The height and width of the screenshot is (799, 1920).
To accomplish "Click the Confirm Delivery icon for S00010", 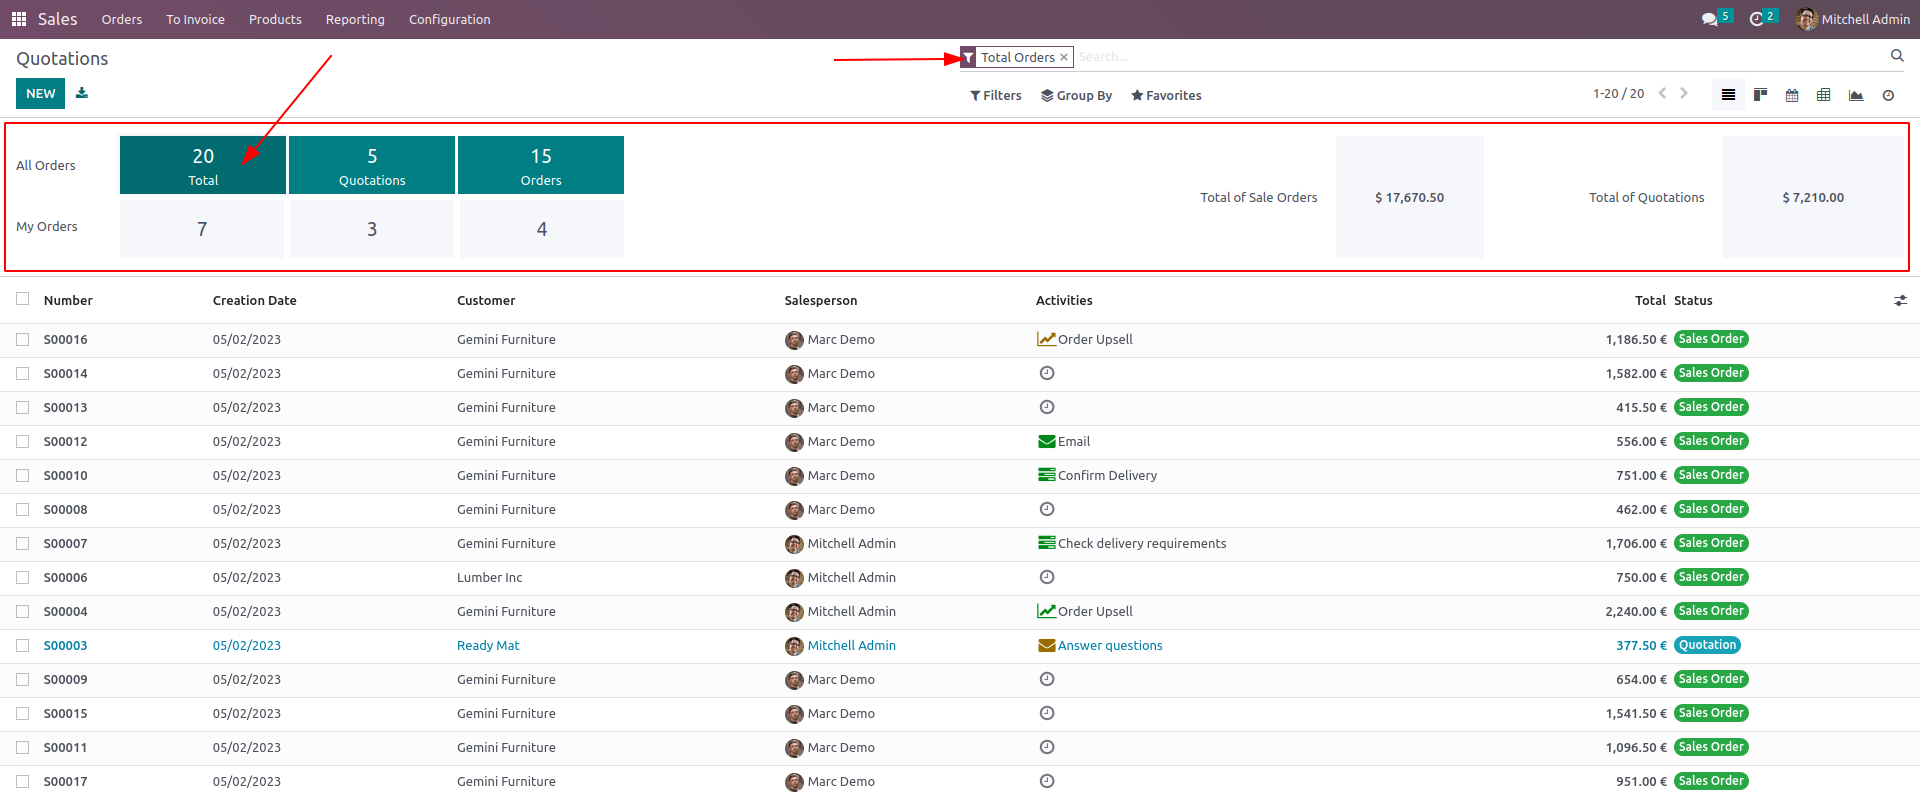I will 1047,475.
